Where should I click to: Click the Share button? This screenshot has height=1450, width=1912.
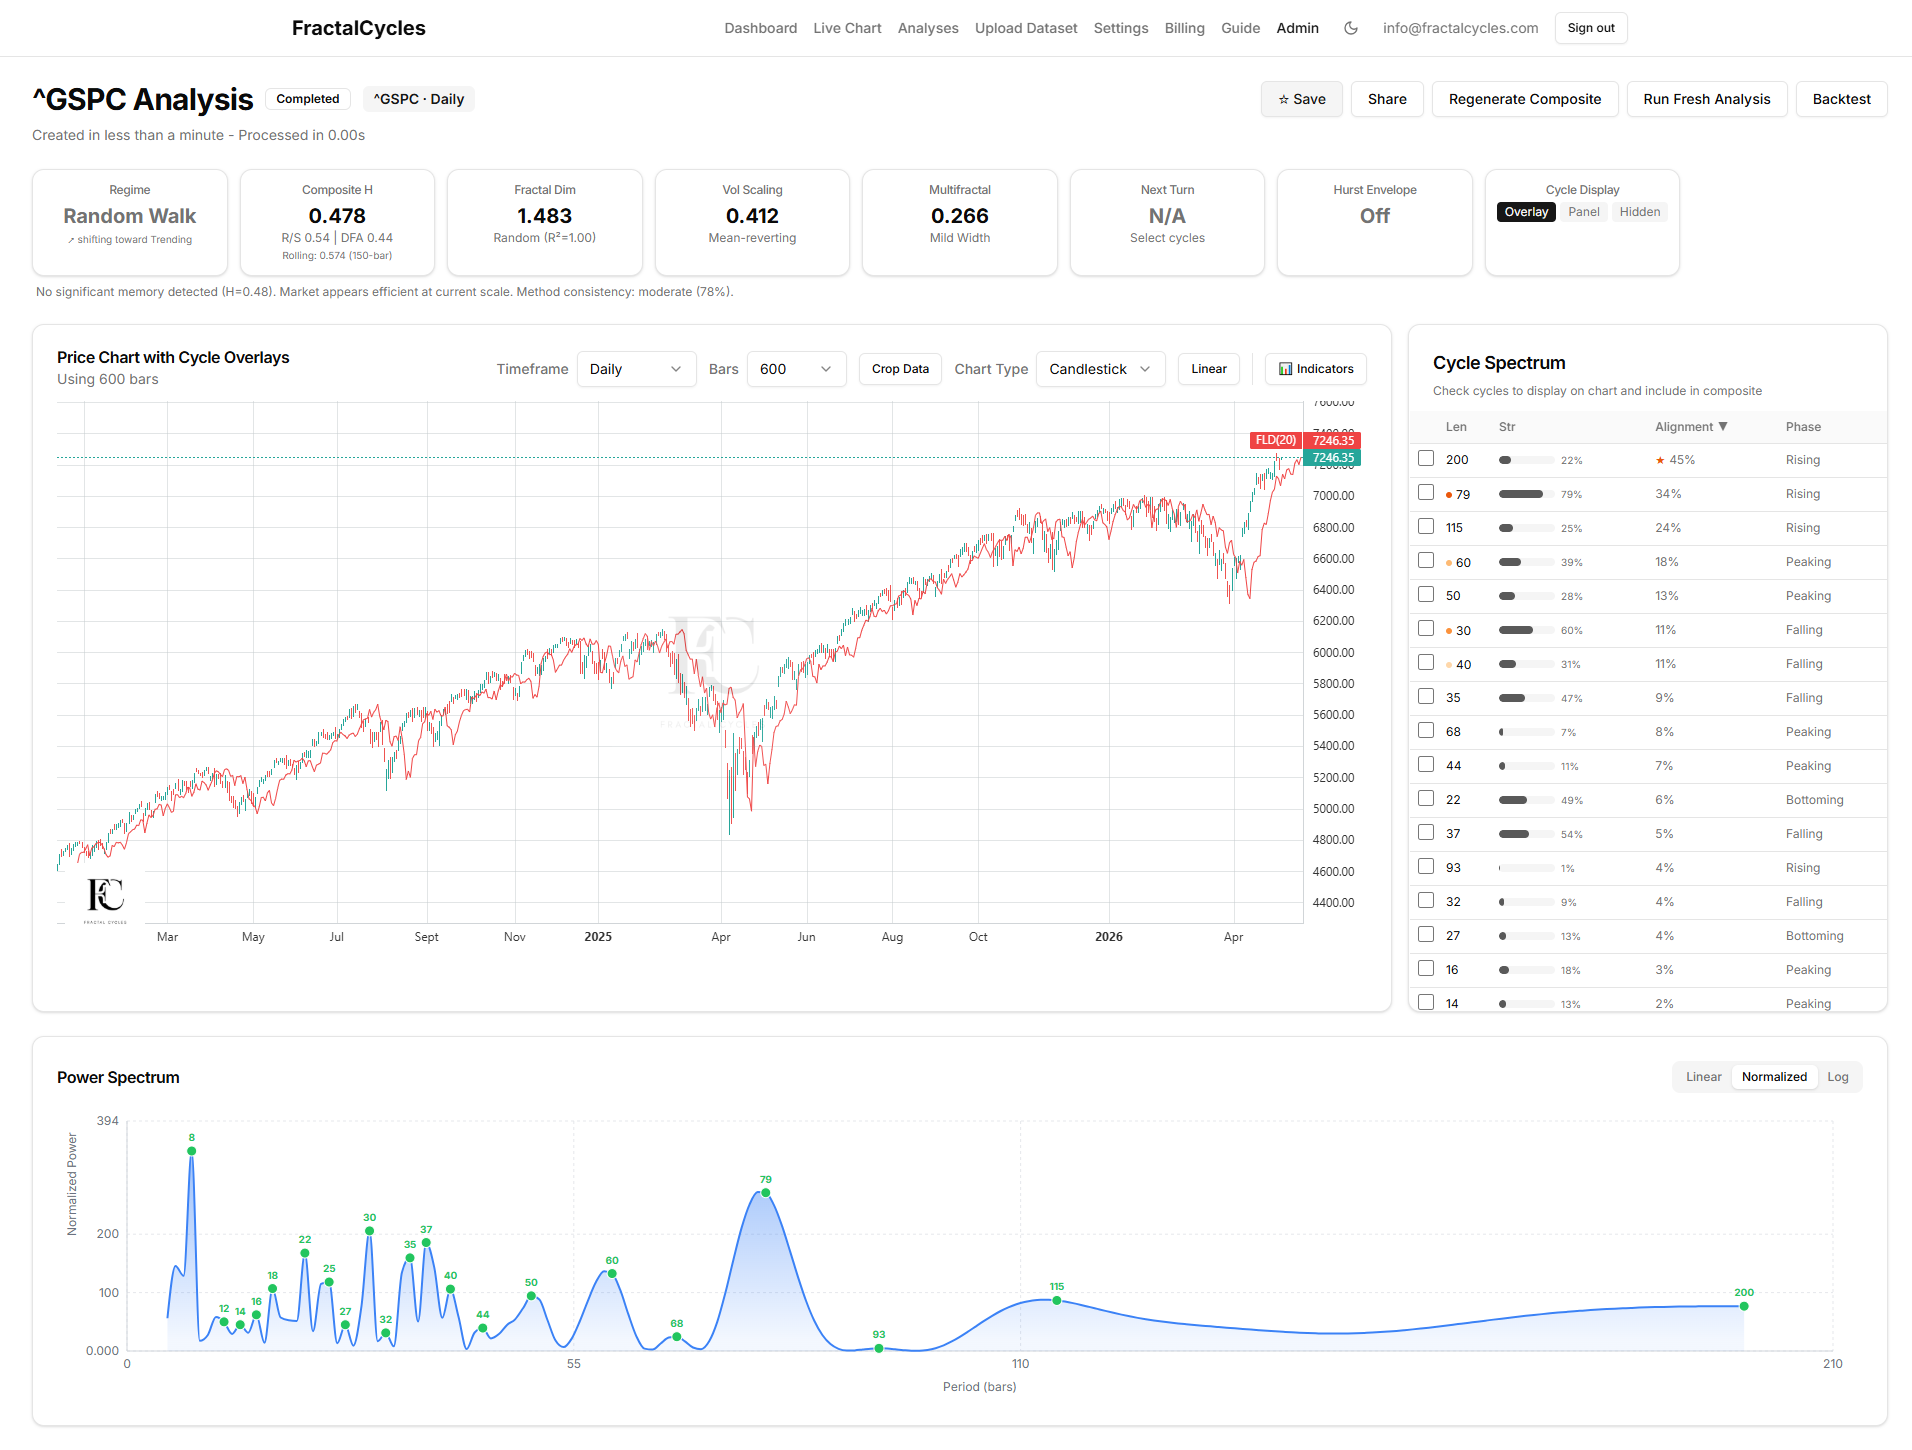point(1387,99)
